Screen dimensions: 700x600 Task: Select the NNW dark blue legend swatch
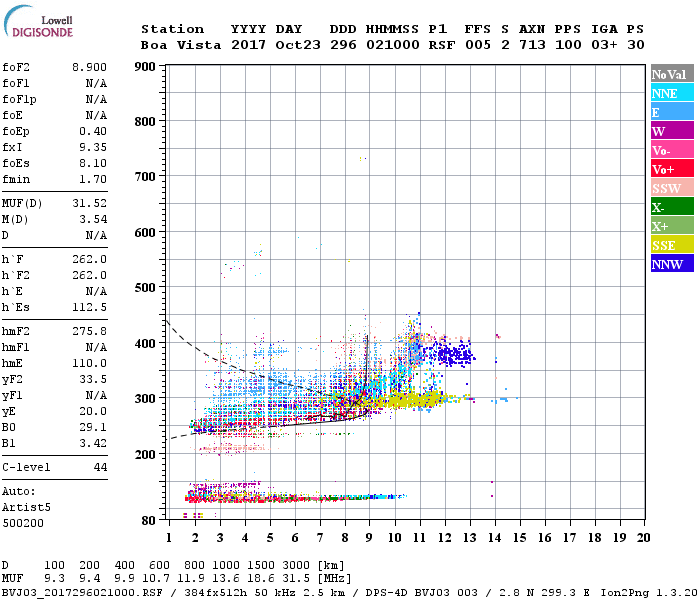click(672, 263)
